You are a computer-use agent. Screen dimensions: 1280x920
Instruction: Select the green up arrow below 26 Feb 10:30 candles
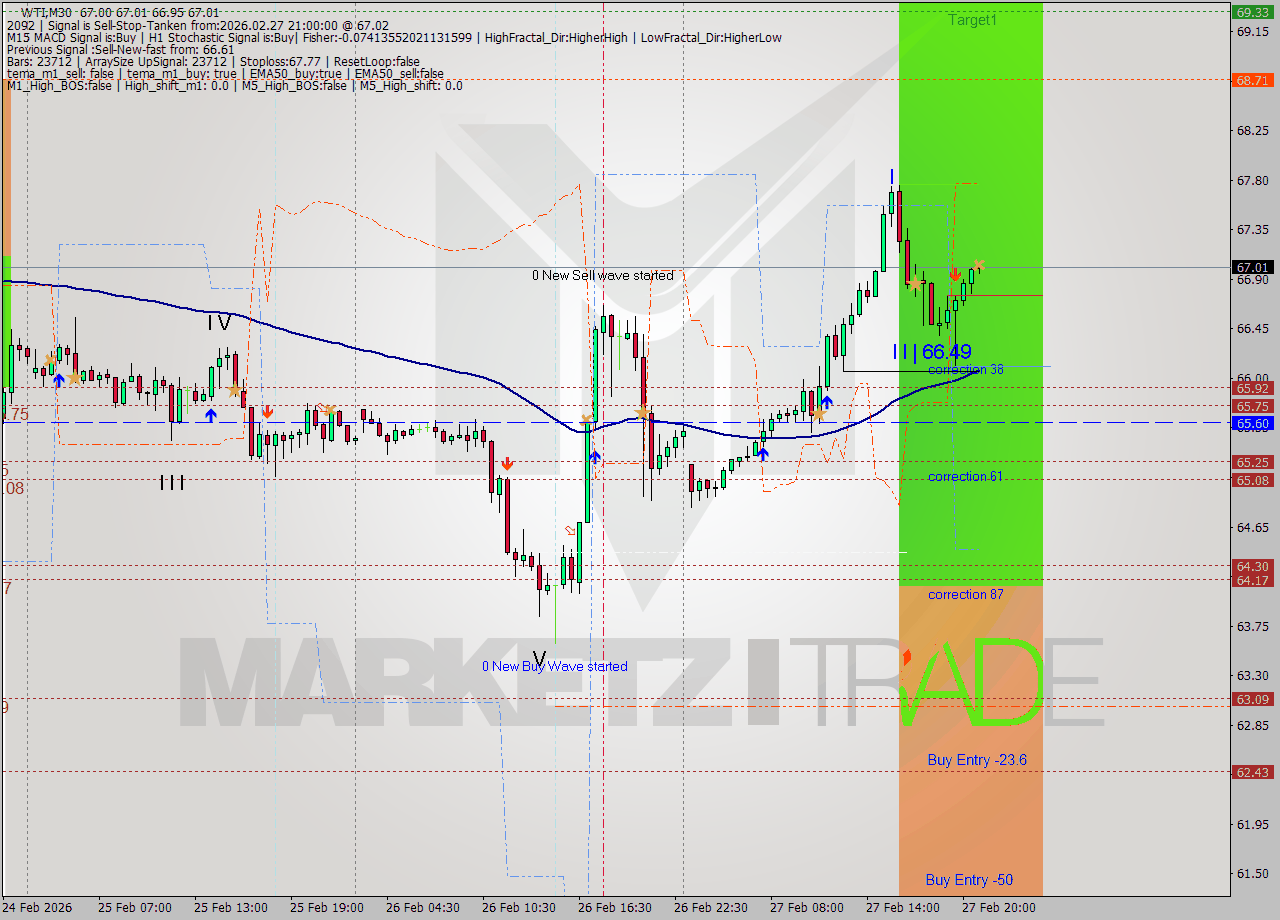(x=596, y=457)
